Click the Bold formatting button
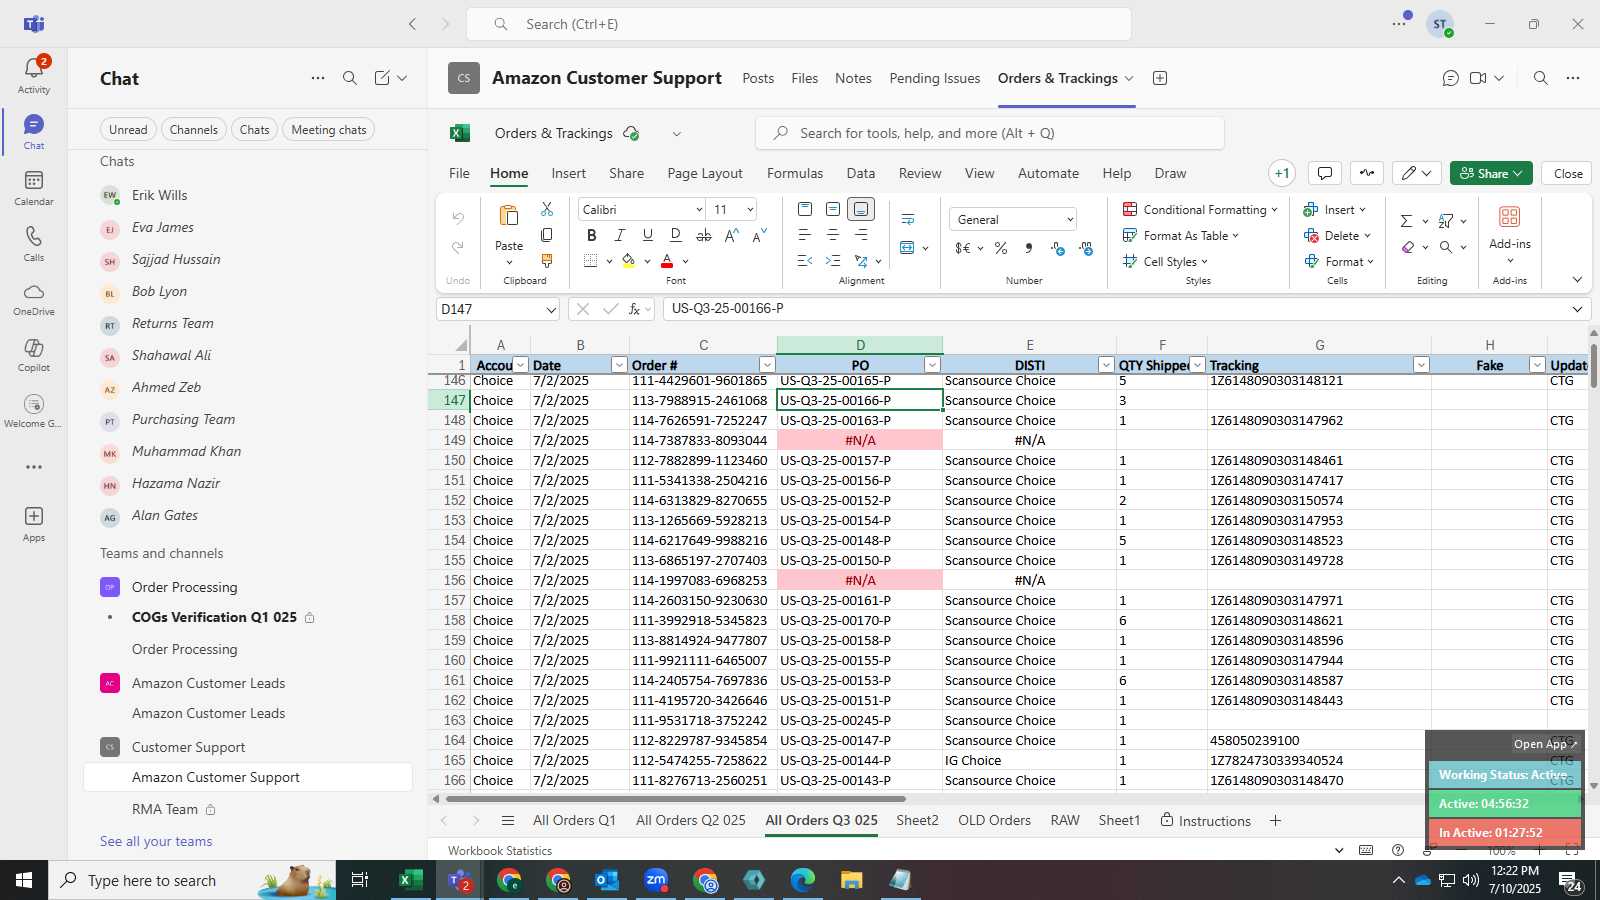 point(591,235)
